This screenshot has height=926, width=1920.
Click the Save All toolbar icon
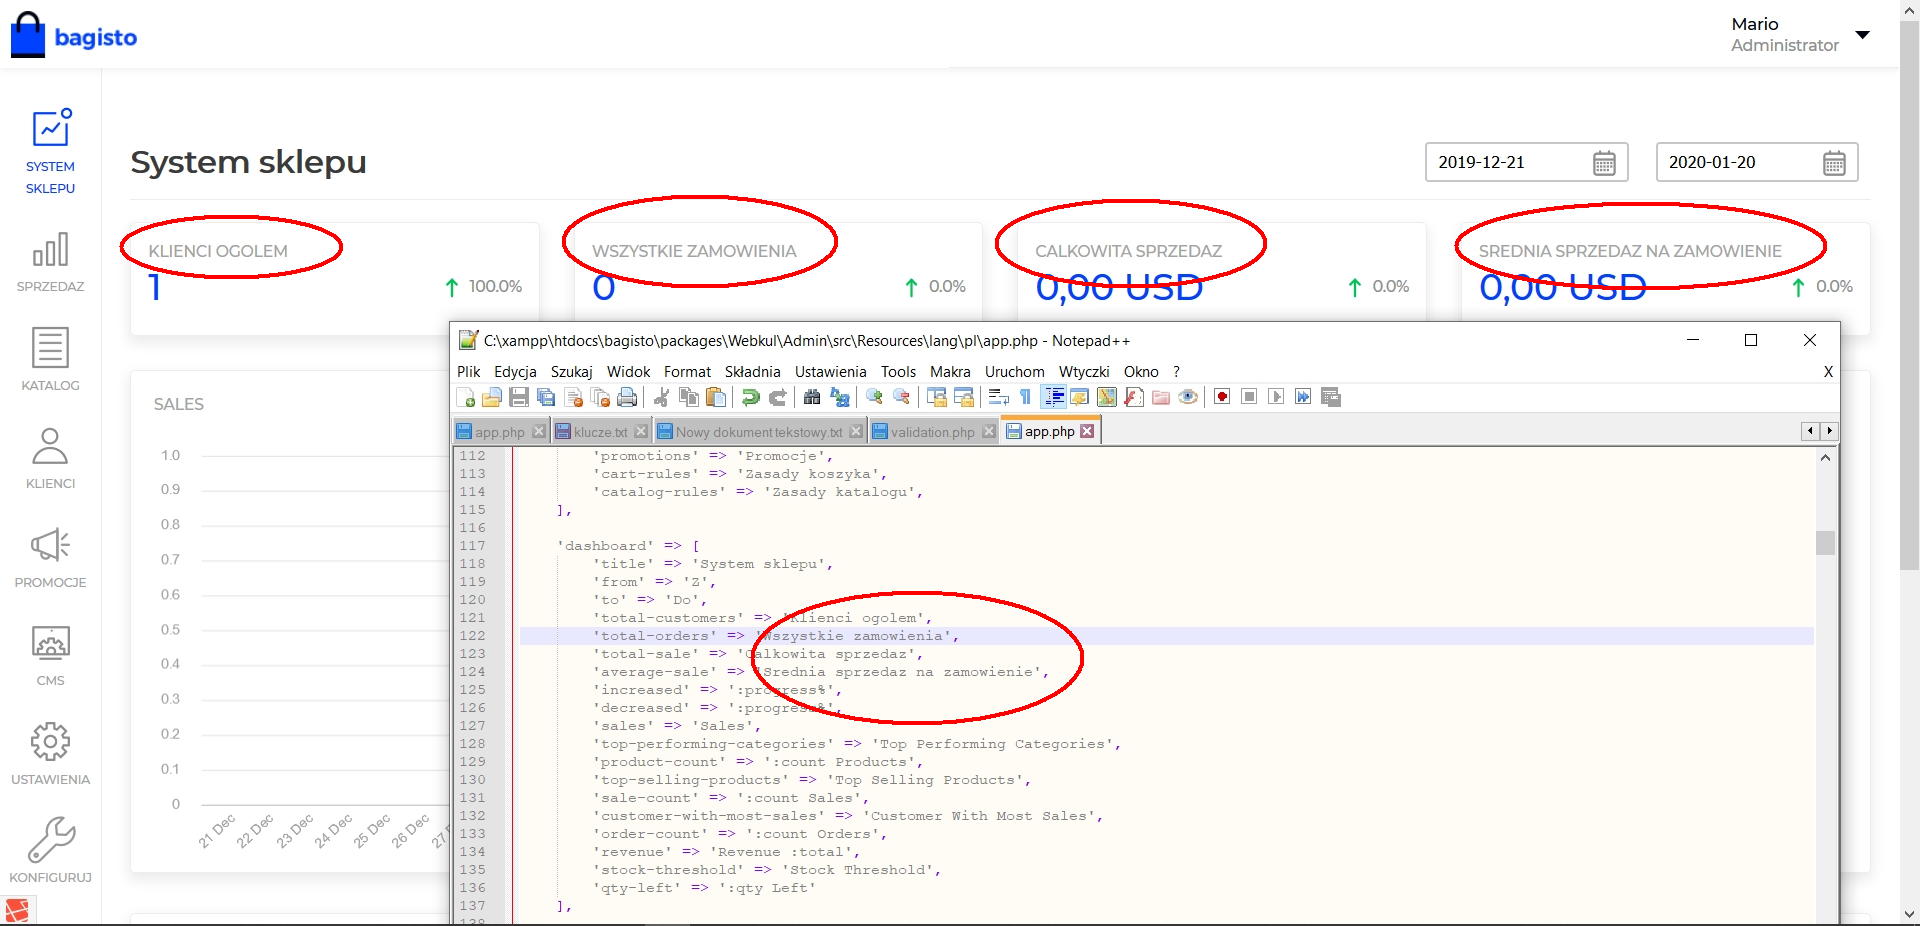point(546,397)
